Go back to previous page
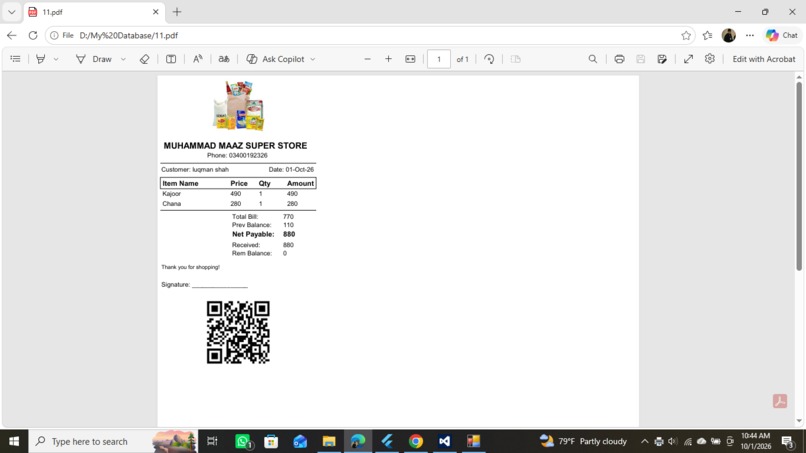806x453 pixels. tap(11, 35)
